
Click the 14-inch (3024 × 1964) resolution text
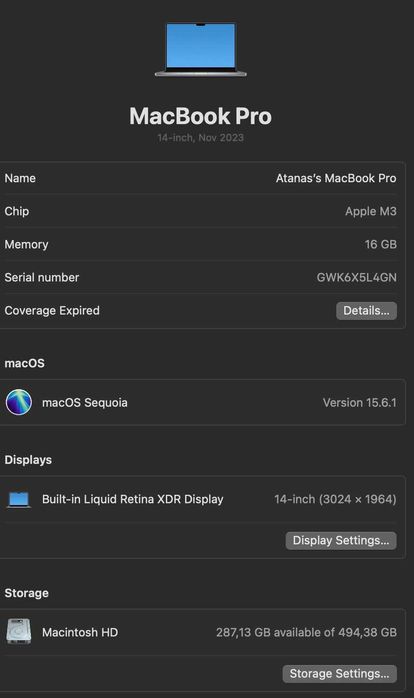point(335,499)
